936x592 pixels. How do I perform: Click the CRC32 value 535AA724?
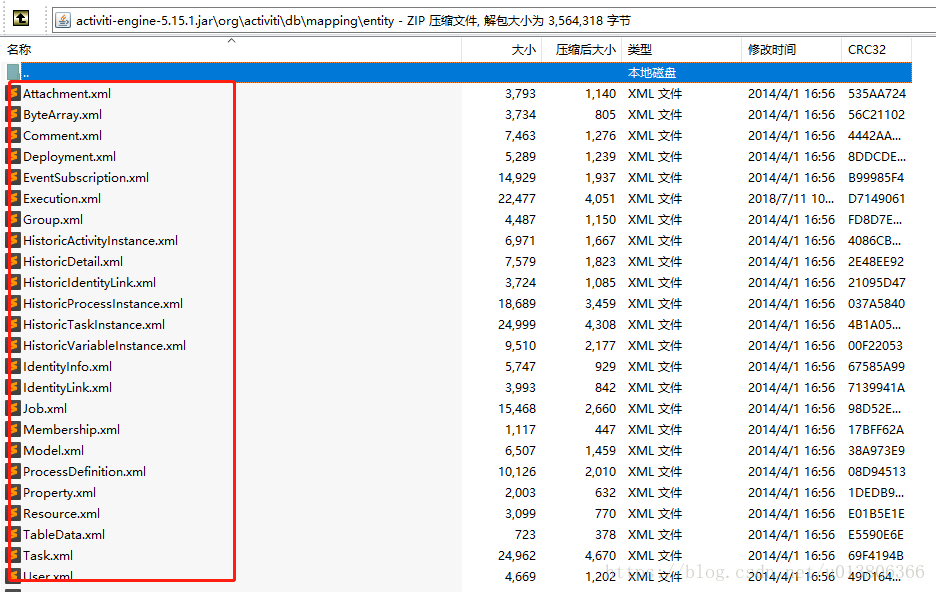pyautogui.click(x=877, y=94)
